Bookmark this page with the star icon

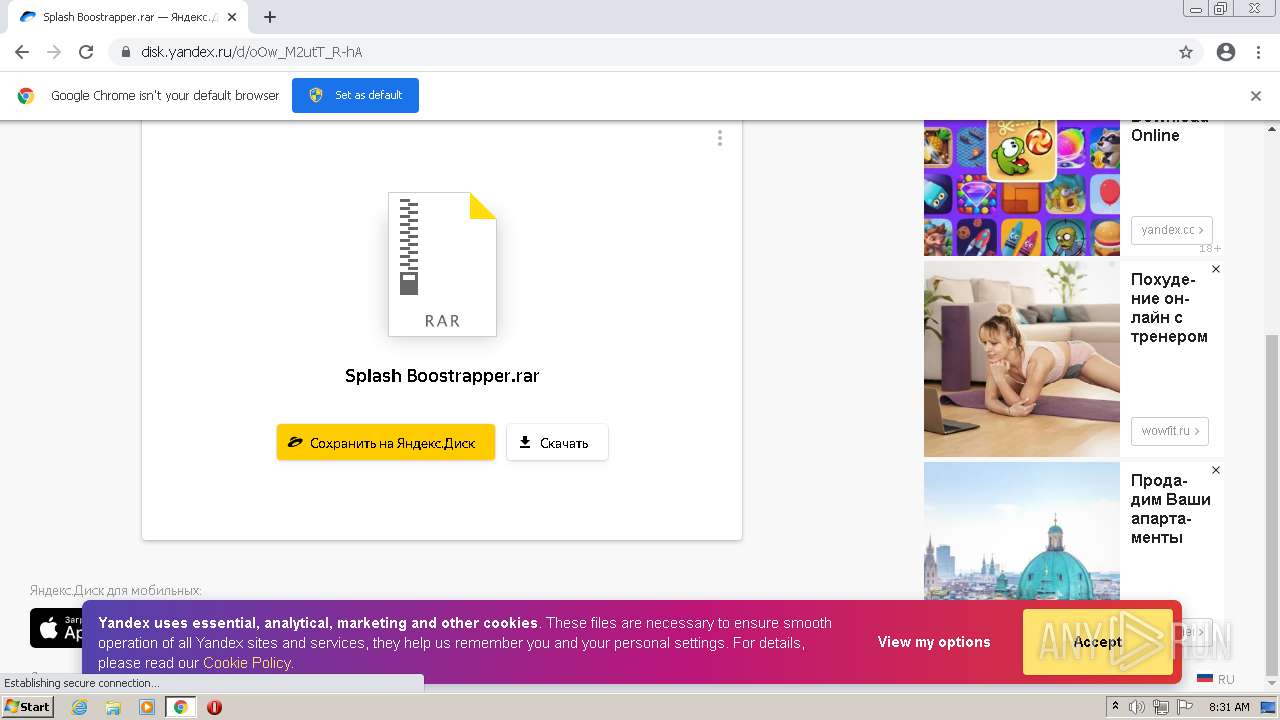click(x=1186, y=52)
